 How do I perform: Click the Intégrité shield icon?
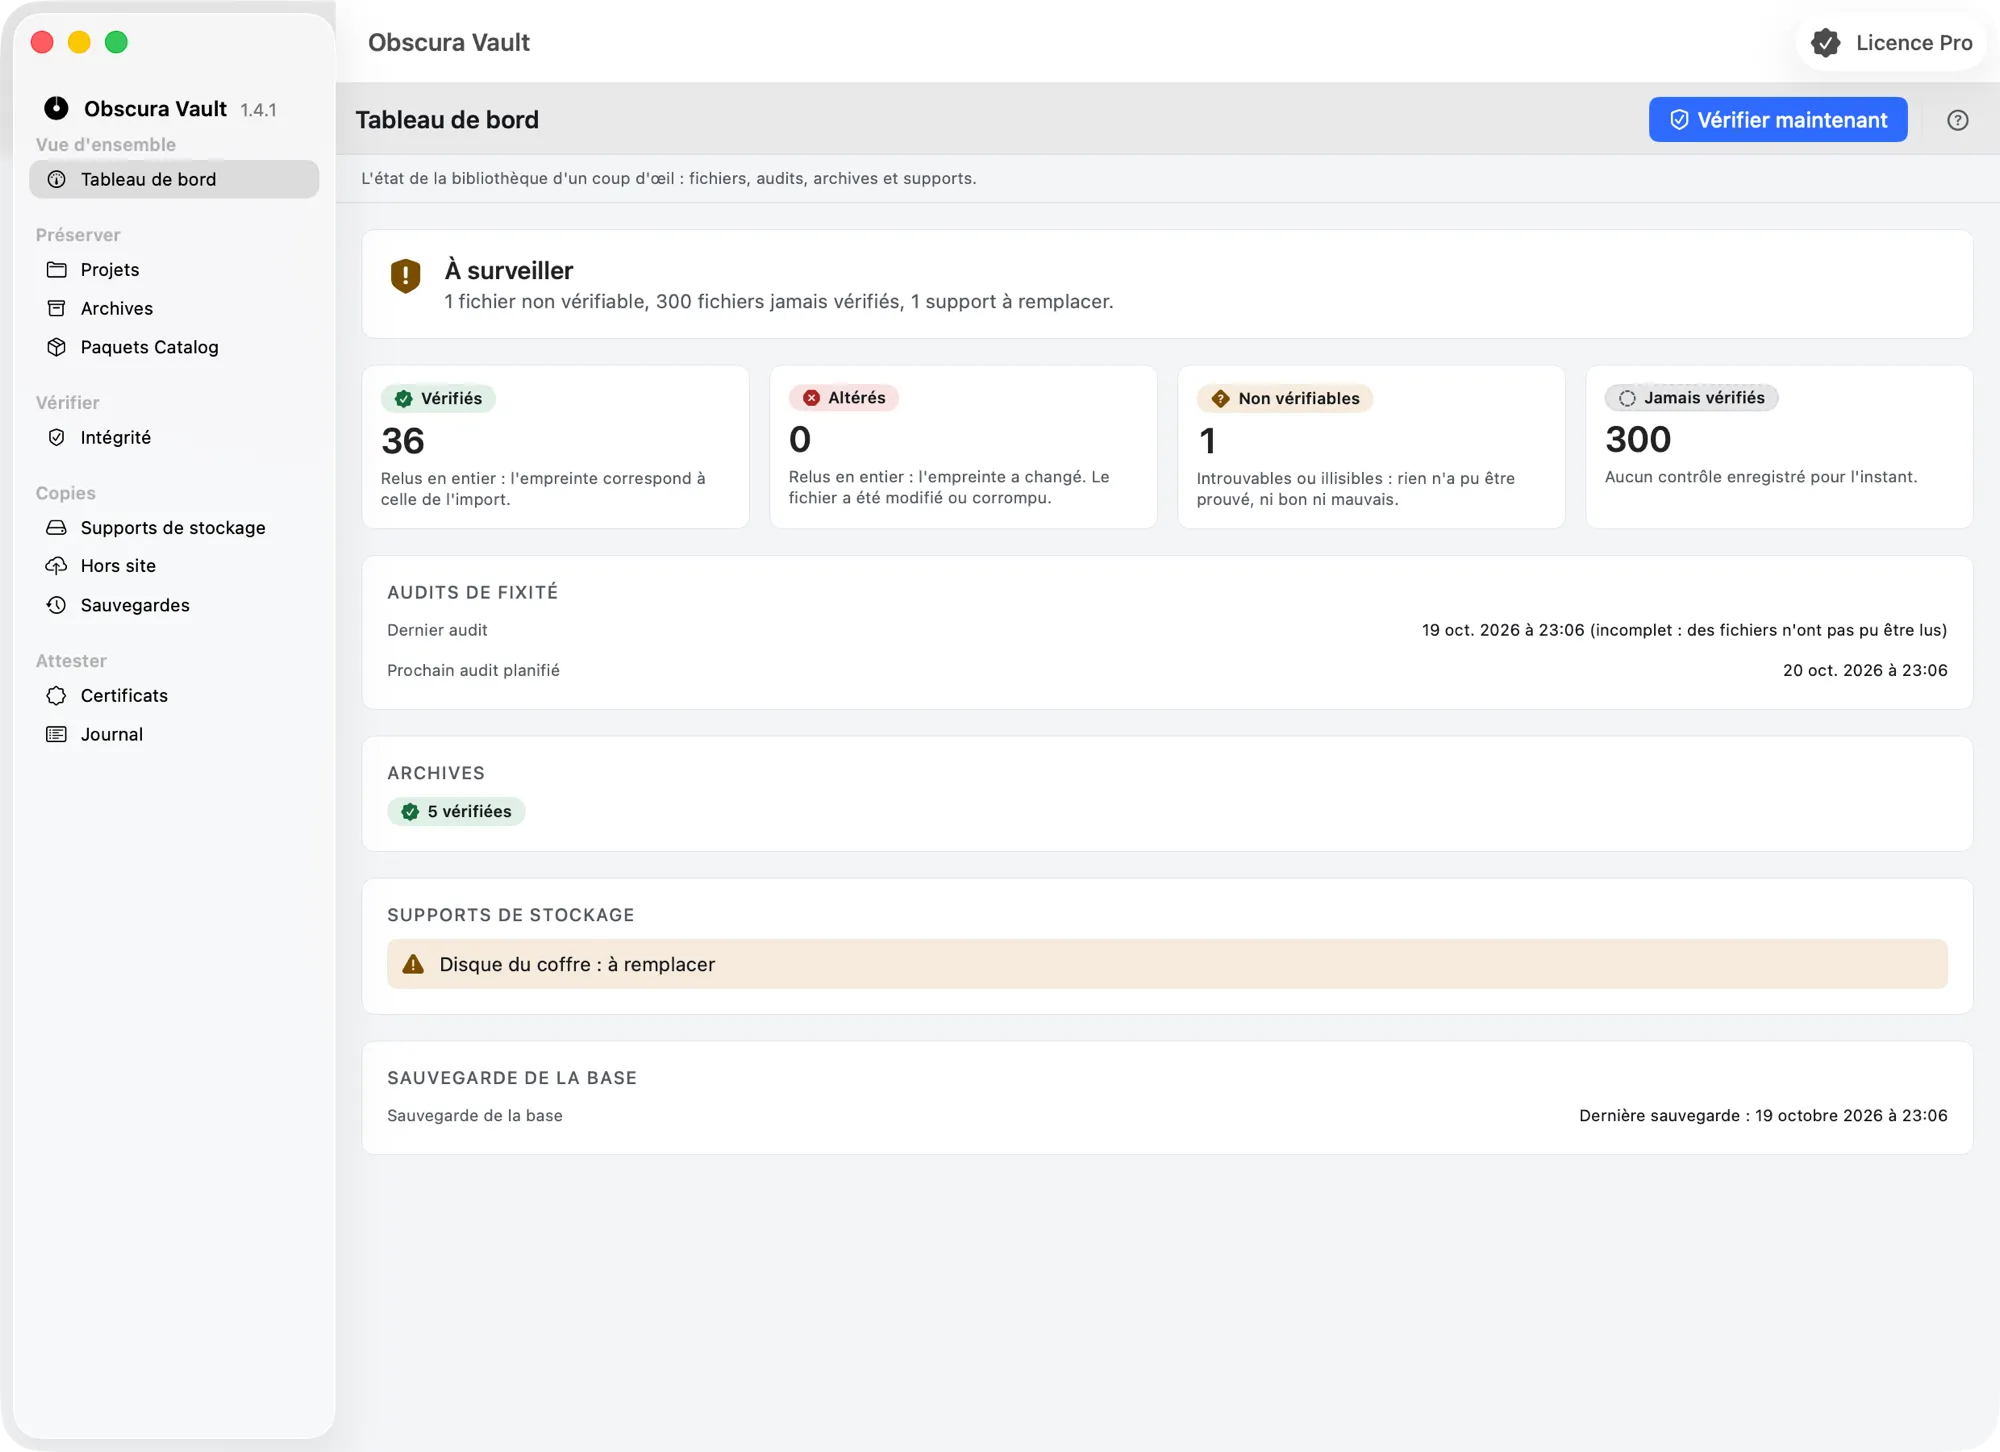(x=57, y=437)
